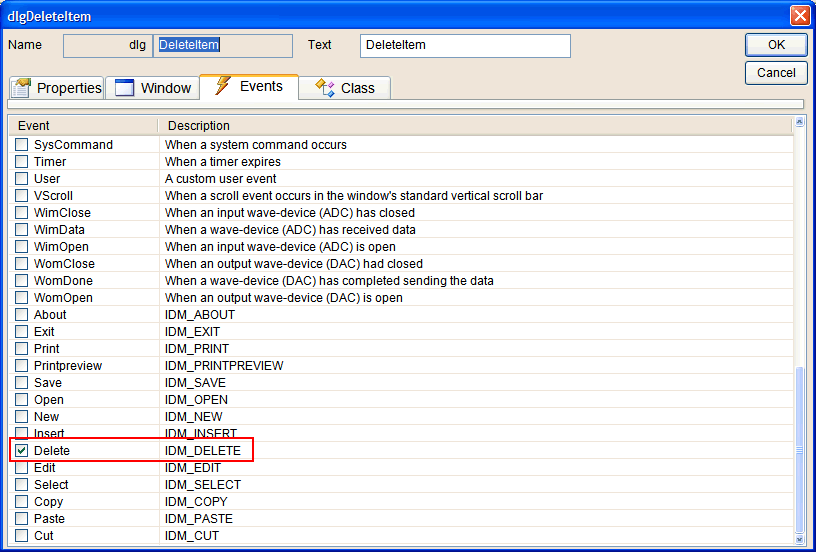Close the dlgDeleteItem dialog
816x552 pixels.
[799, 16]
